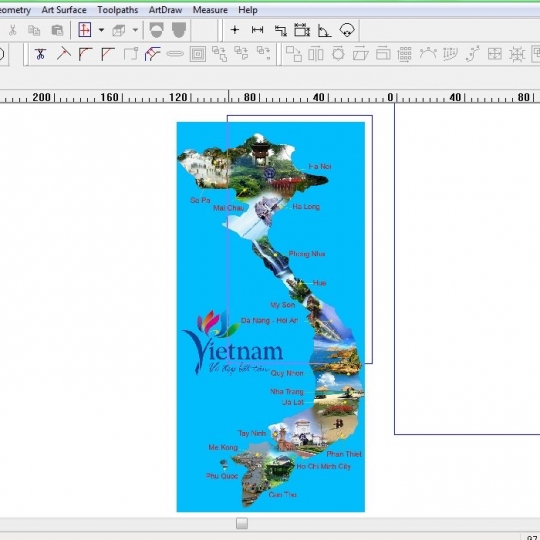Click the array along curve icon
The height and width of the screenshot is (540, 540).
point(472,54)
